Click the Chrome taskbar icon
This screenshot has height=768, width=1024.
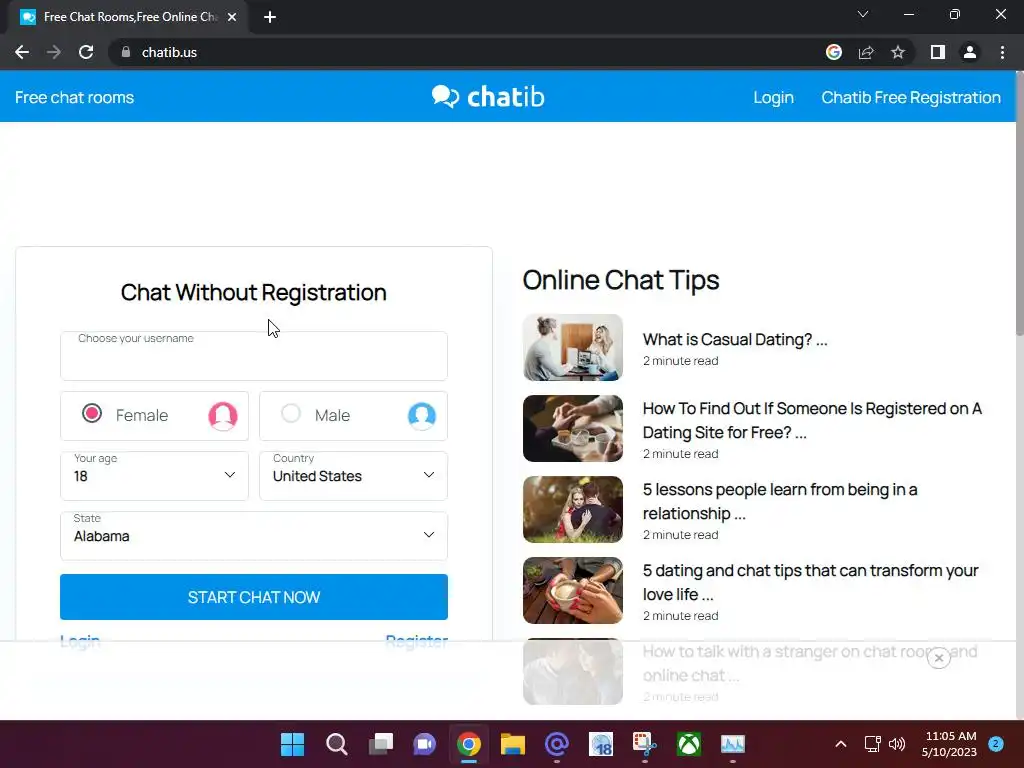(469, 744)
